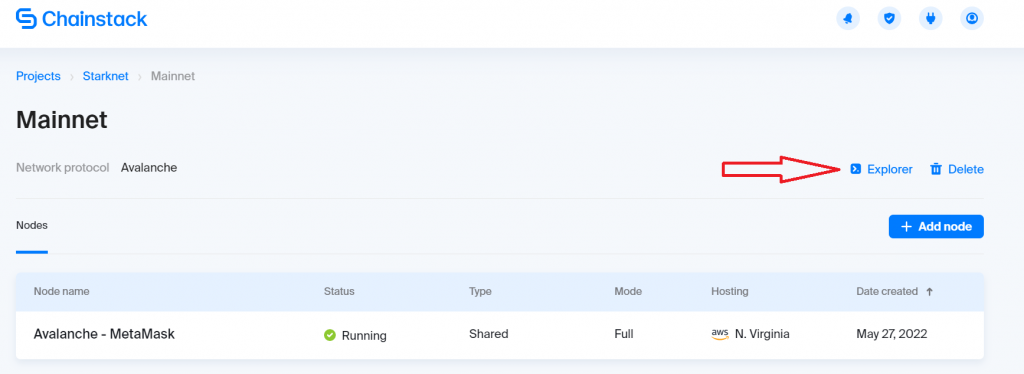Click the Add node button
Viewport: 1024px width, 374px height.
point(936,226)
